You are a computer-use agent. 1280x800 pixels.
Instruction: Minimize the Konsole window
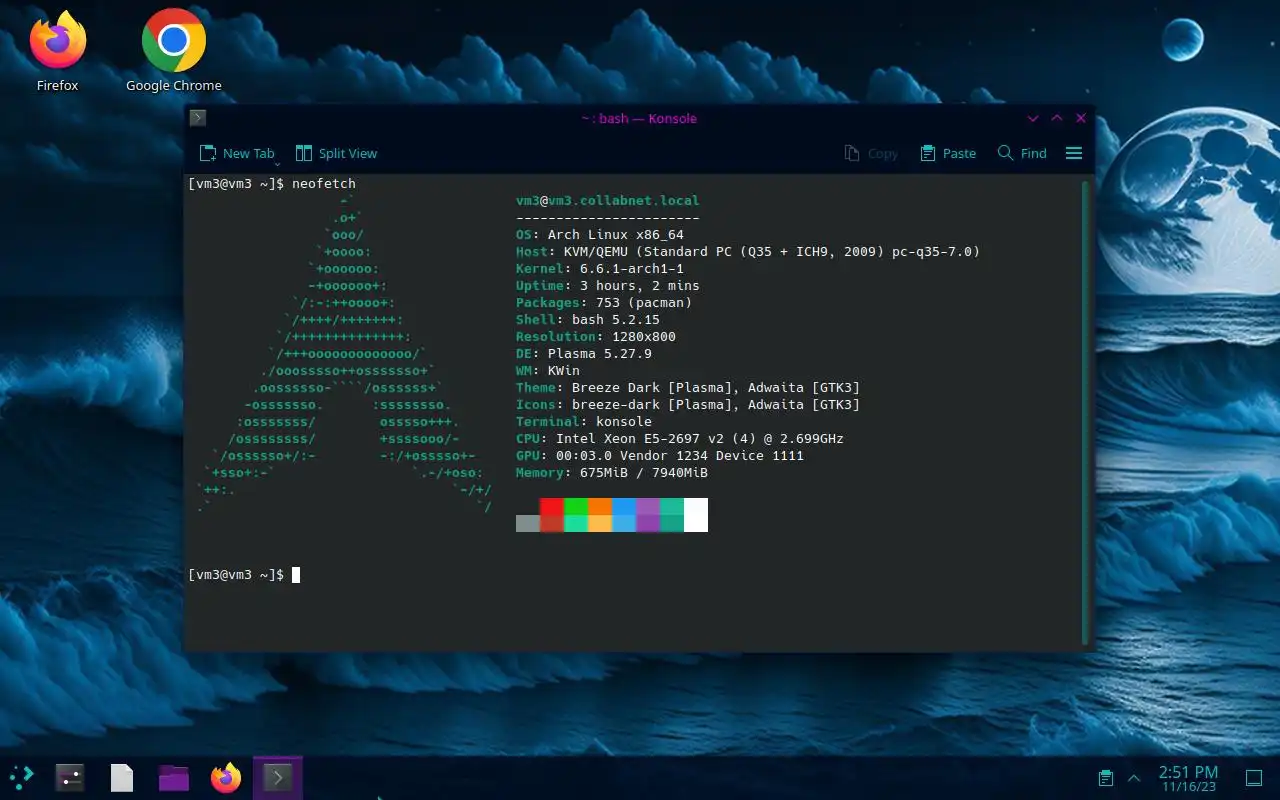point(1033,118)
